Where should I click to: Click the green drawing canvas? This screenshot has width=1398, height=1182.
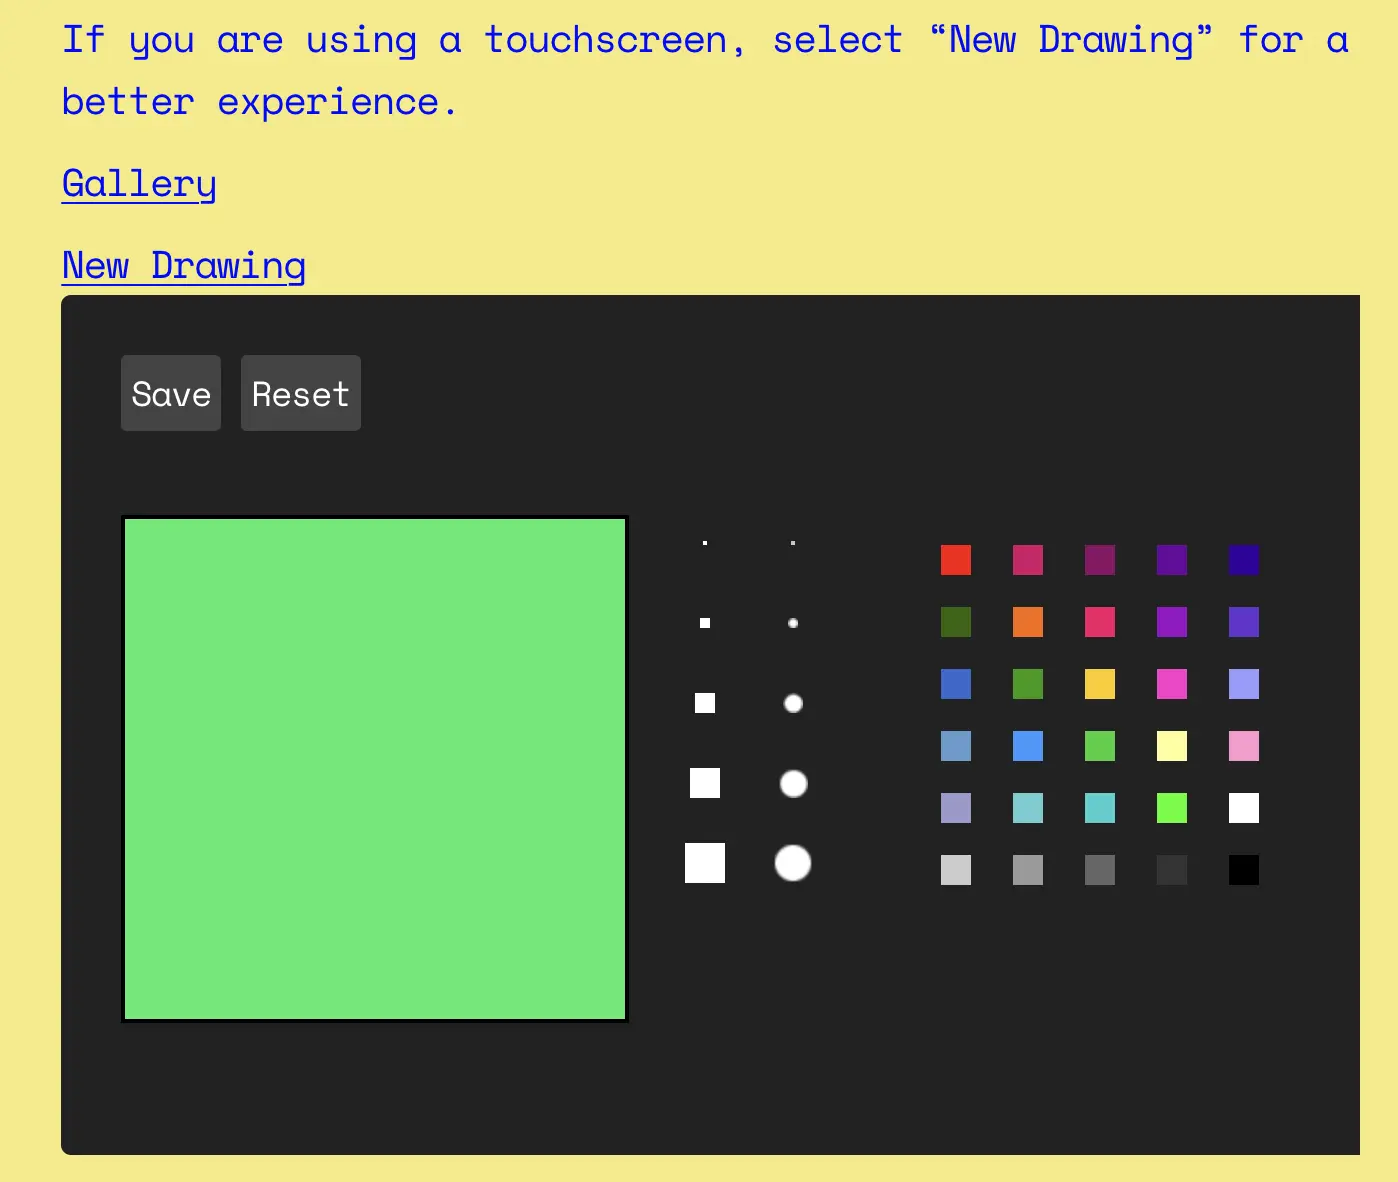click(374, 767)
